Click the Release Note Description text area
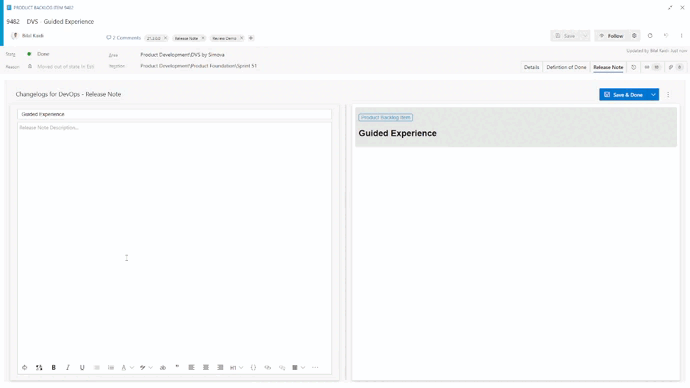 174,240
